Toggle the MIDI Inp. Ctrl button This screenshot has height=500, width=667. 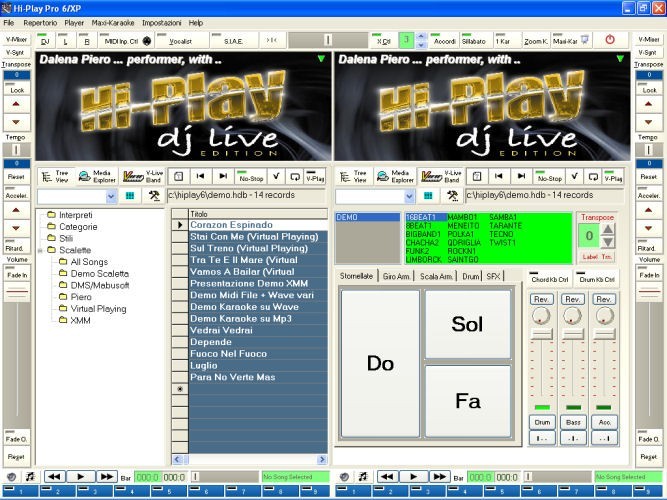126,41
